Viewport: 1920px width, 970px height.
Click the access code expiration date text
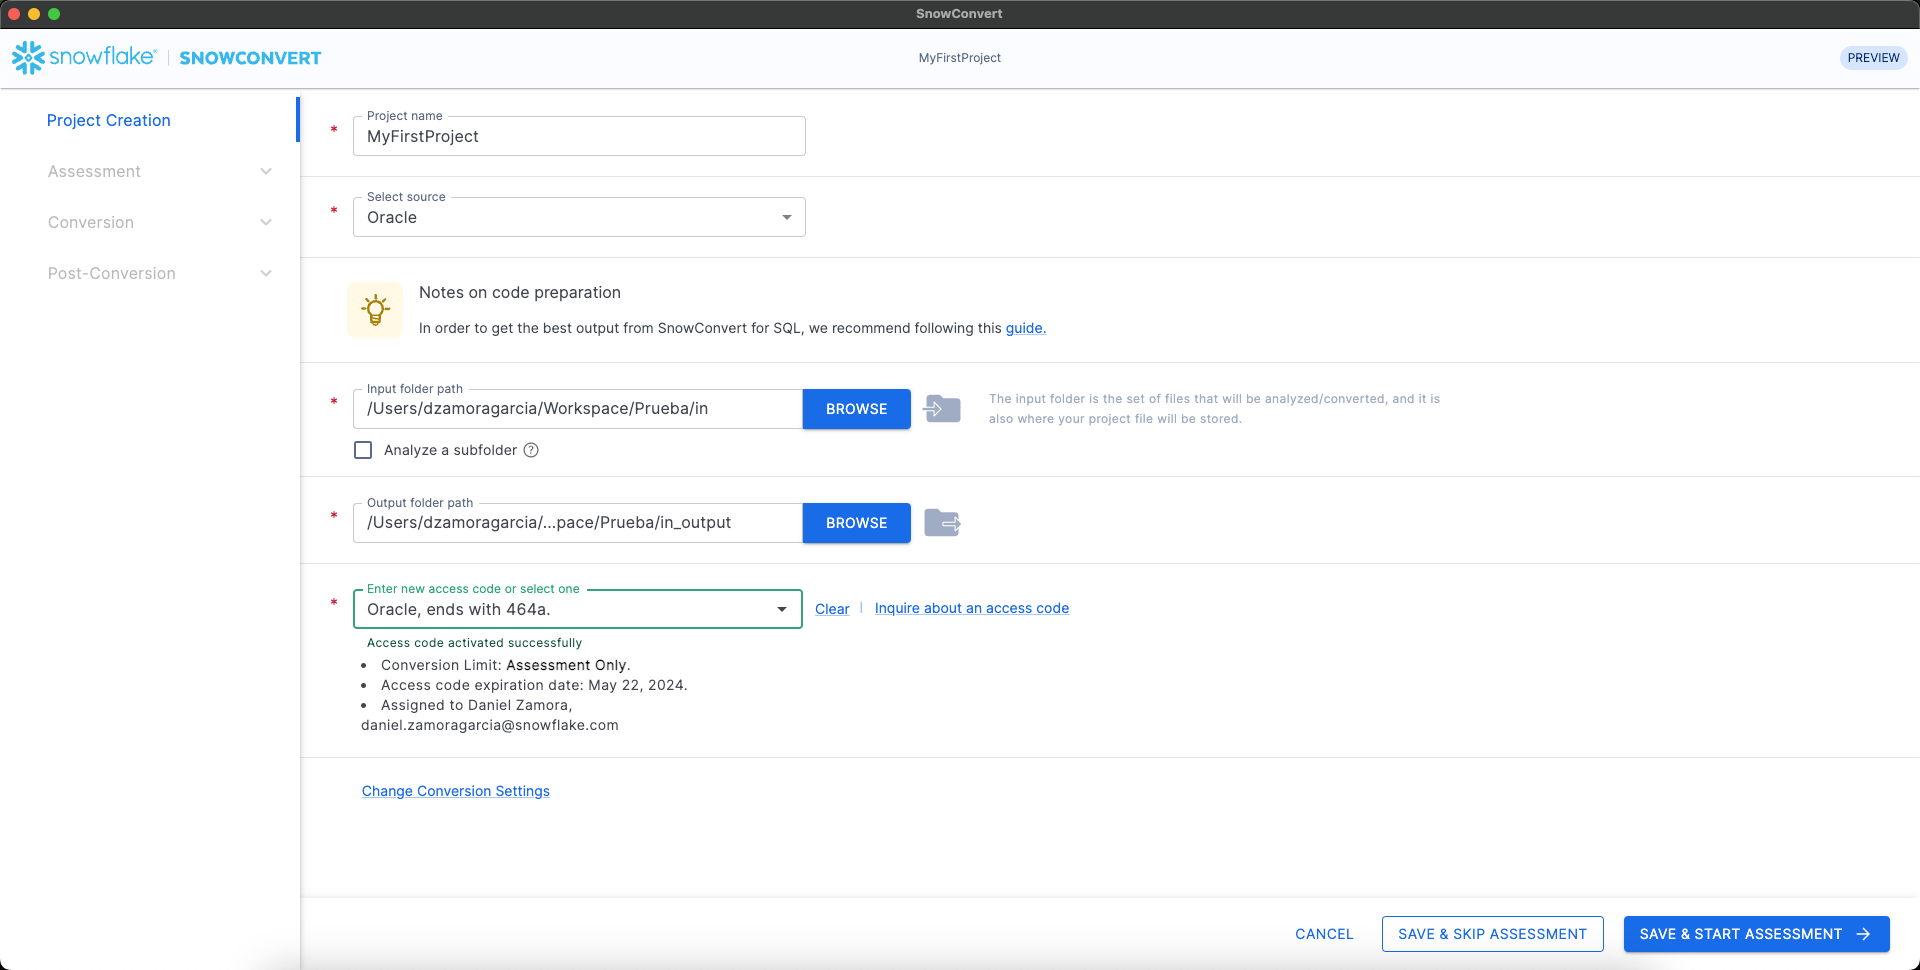click(534, 685)
